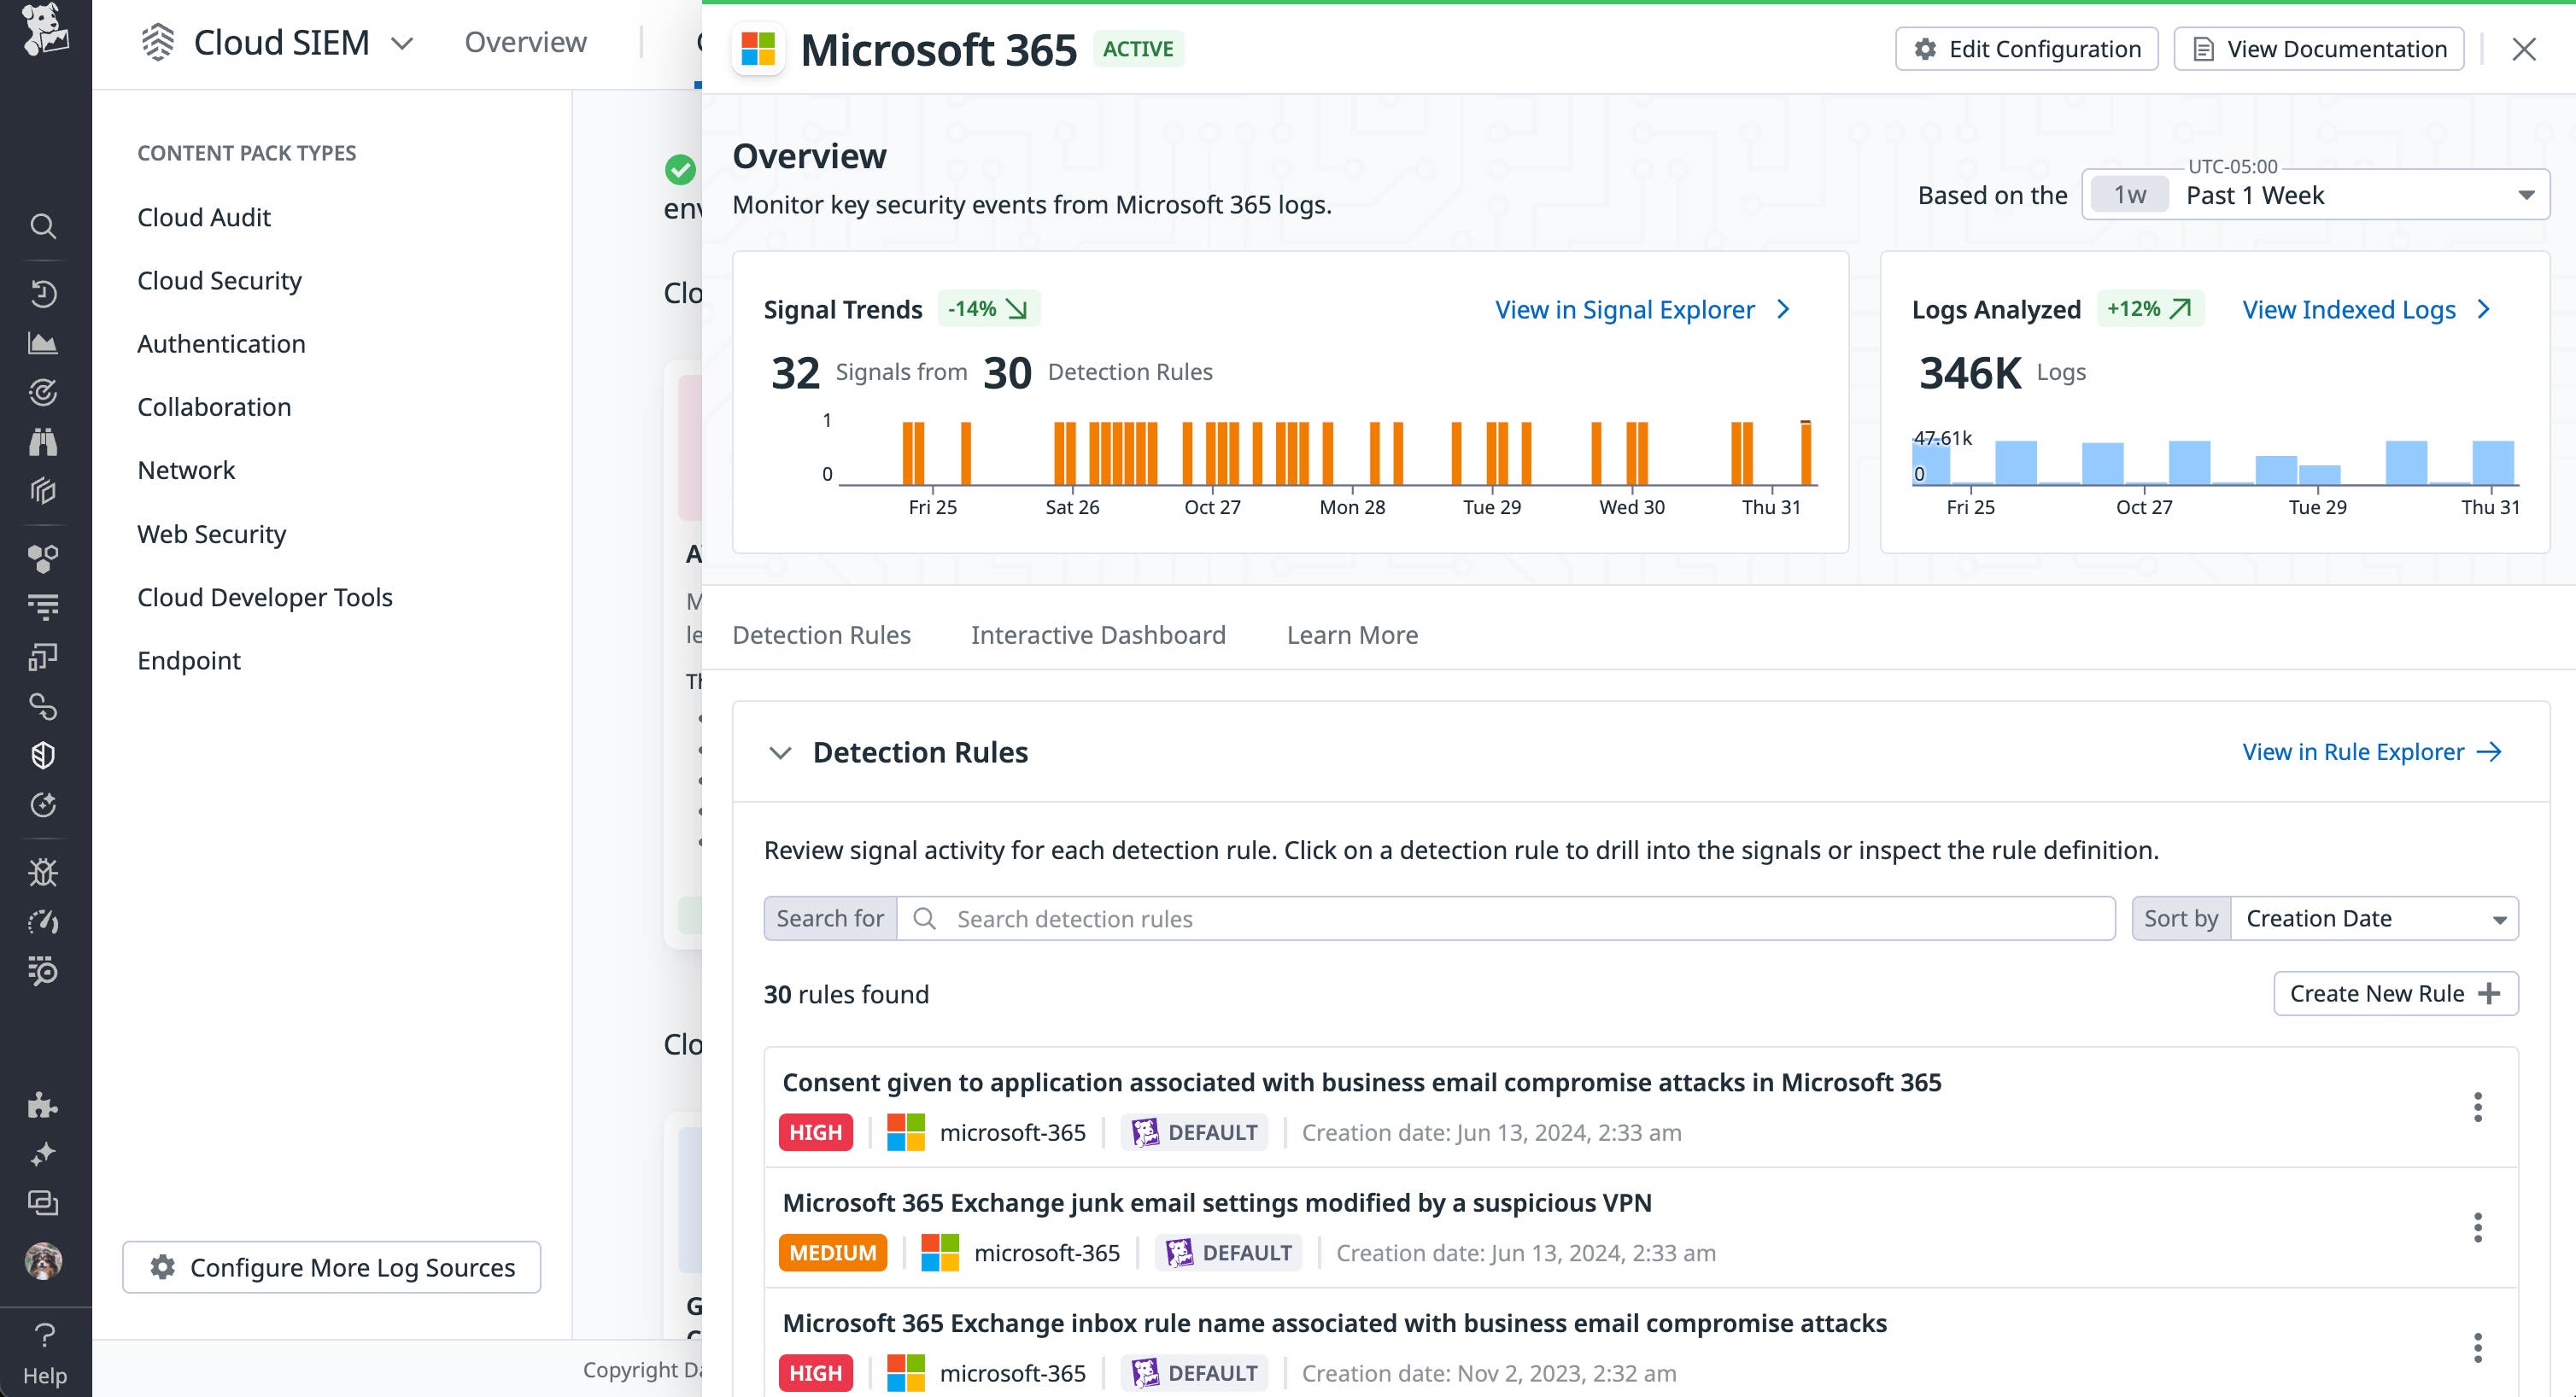Open global search from the sidebar magnifier
Image resolution: width=2576 pixels, height=1397 pixels.
[x=44, y=226]
